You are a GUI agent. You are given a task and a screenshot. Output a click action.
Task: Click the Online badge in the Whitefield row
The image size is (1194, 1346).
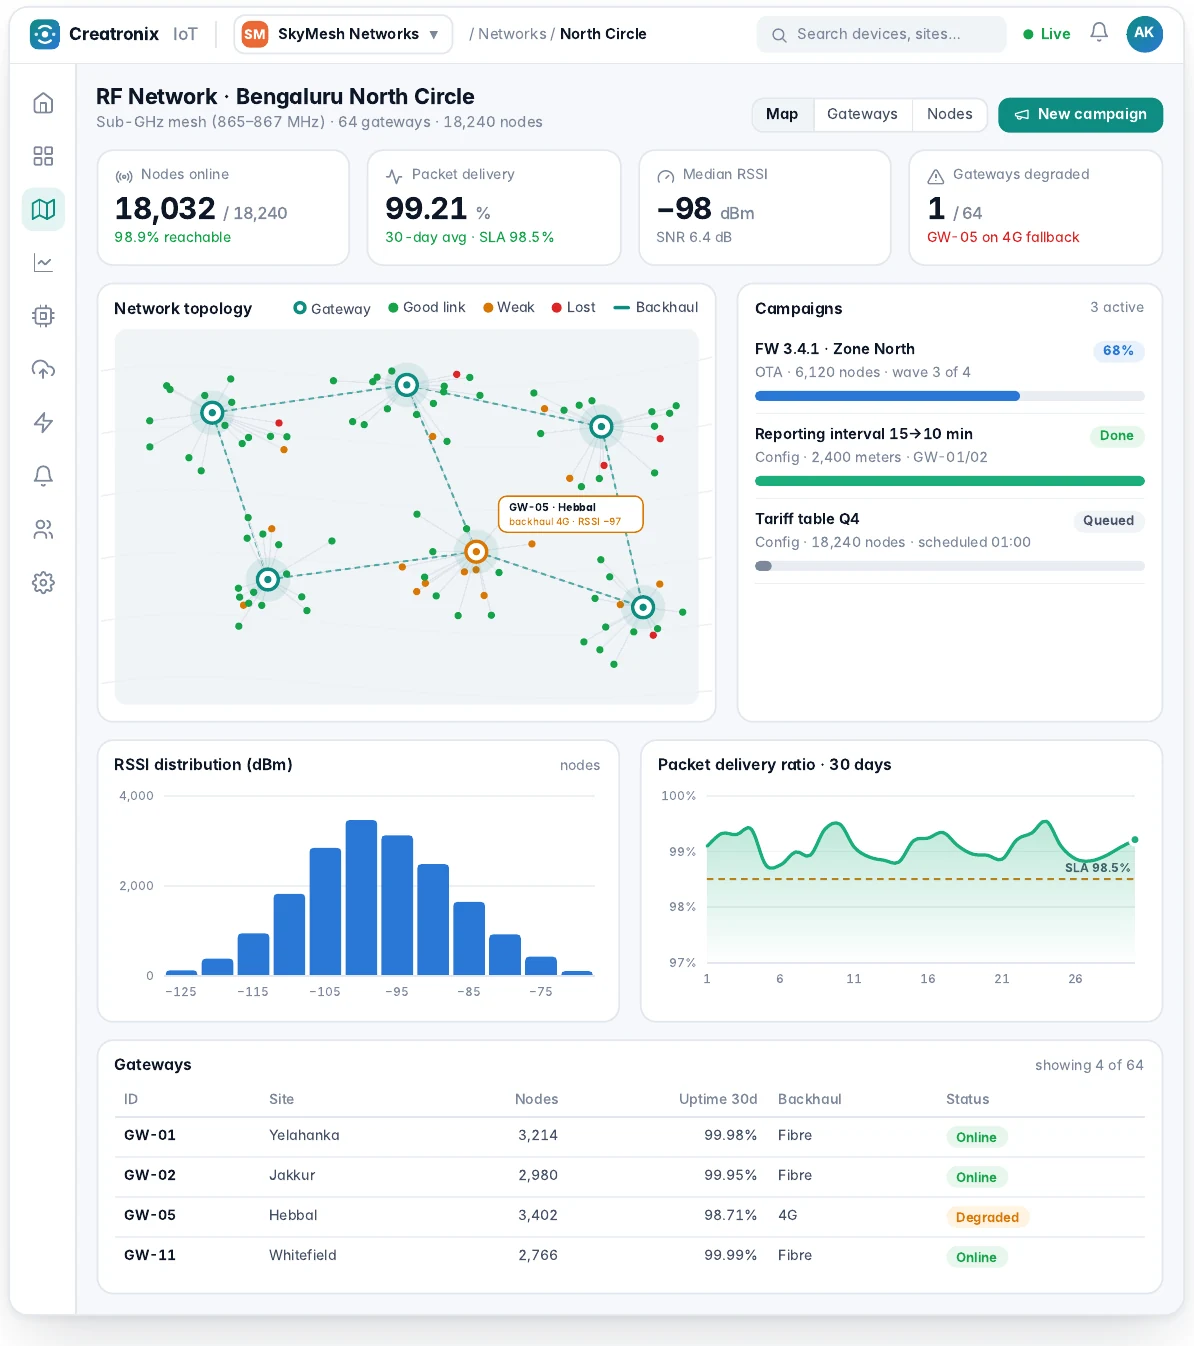[x=976, y=1257]
